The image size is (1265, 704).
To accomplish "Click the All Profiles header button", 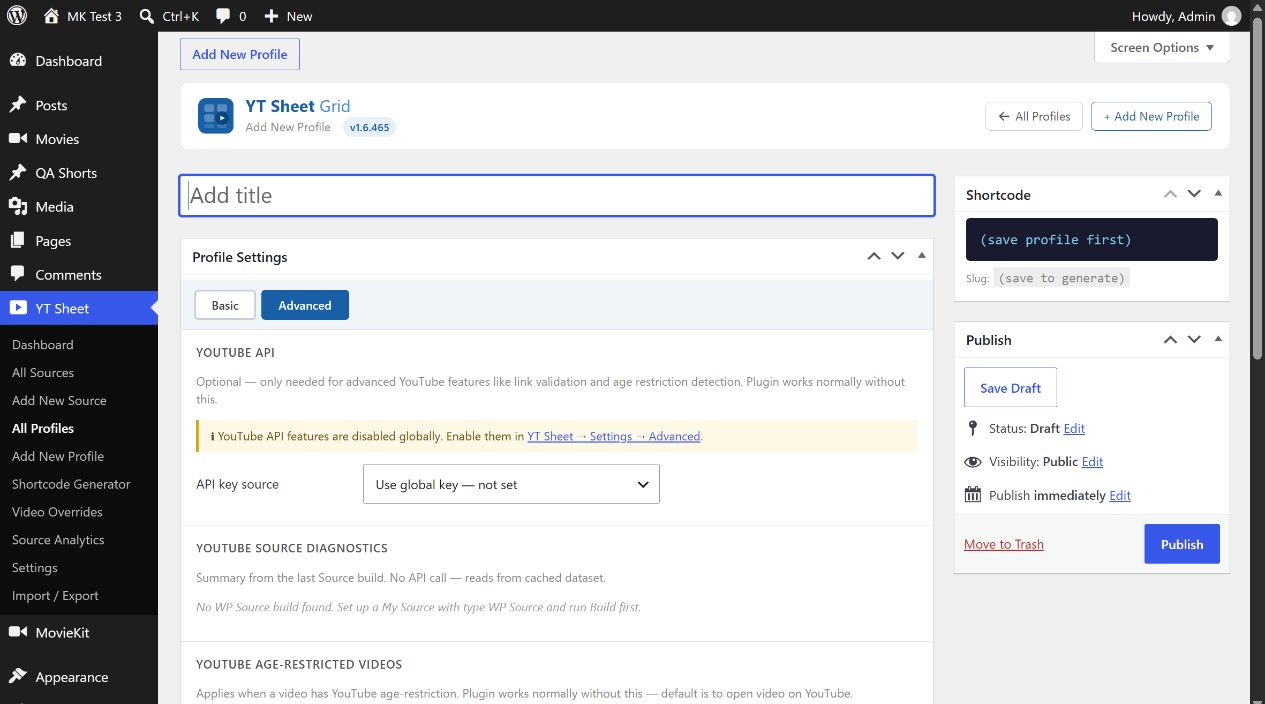I will tap(1034, 116).
